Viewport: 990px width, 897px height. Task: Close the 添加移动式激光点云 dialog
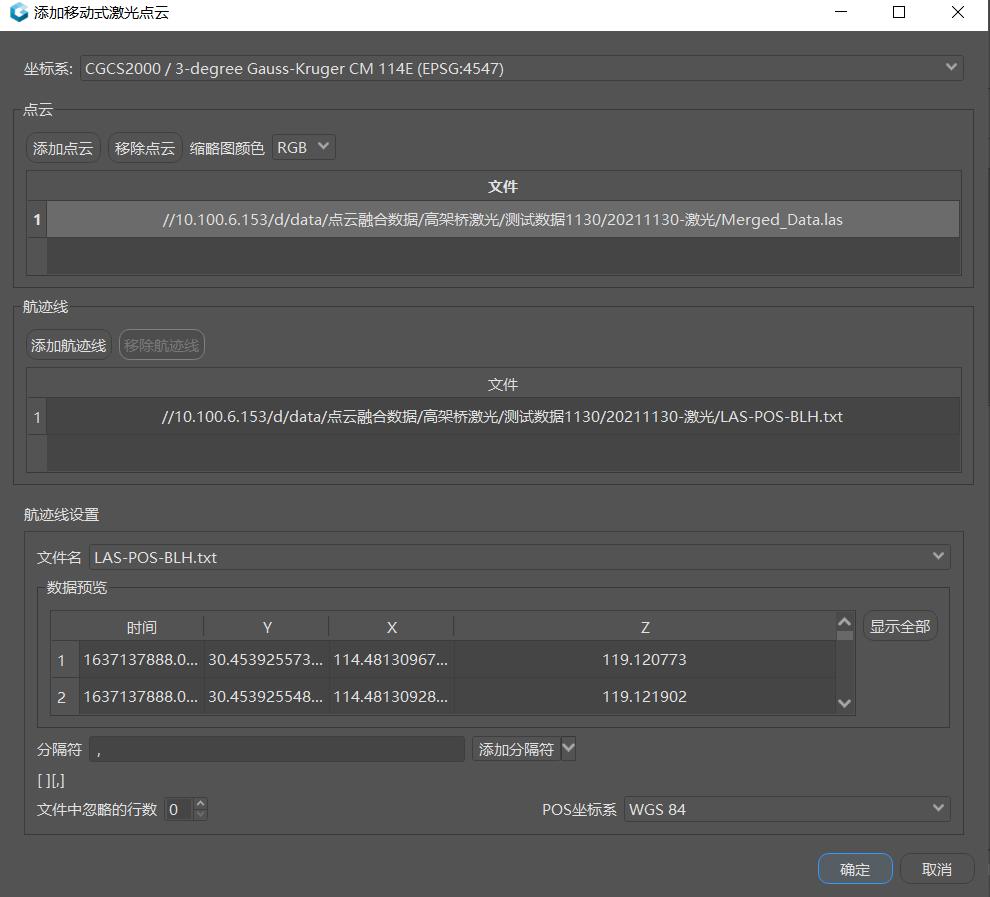click(x=958, y=12)
